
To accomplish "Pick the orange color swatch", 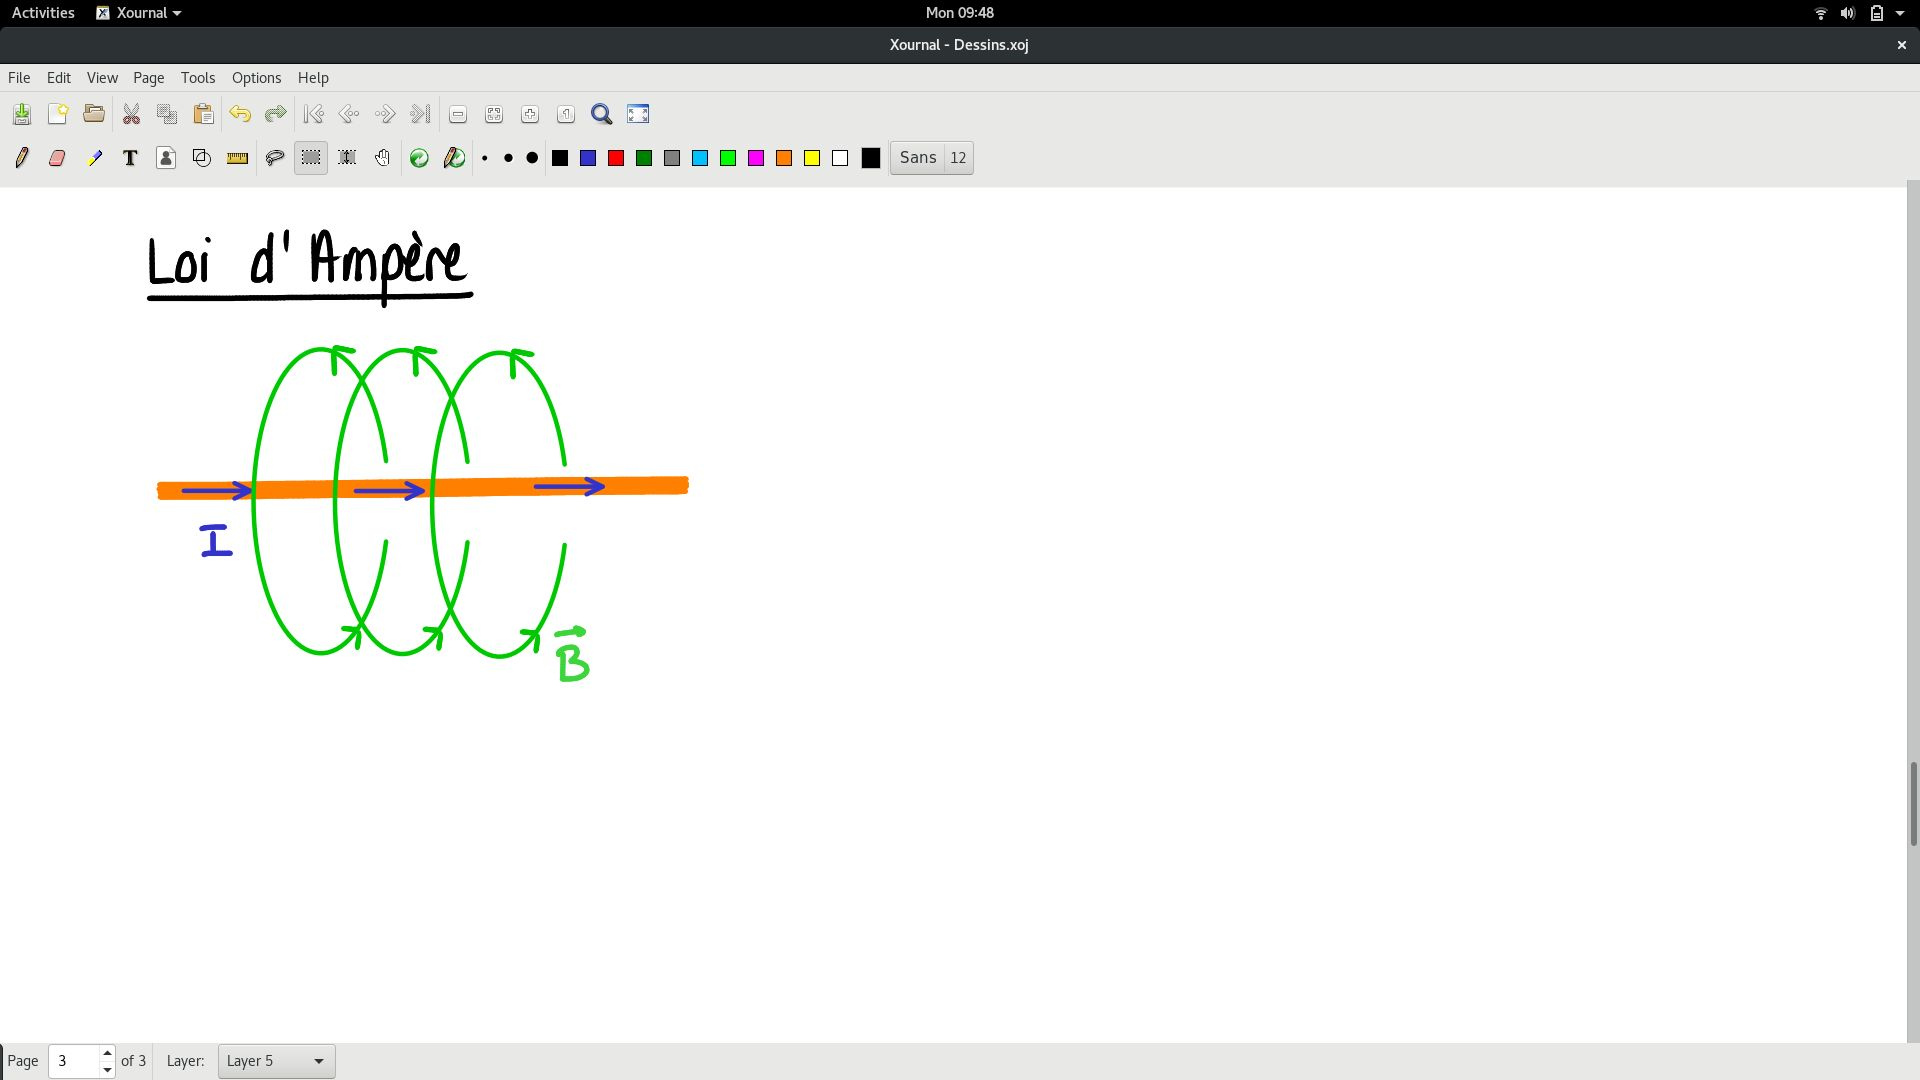I will click(x=784, y=158).
